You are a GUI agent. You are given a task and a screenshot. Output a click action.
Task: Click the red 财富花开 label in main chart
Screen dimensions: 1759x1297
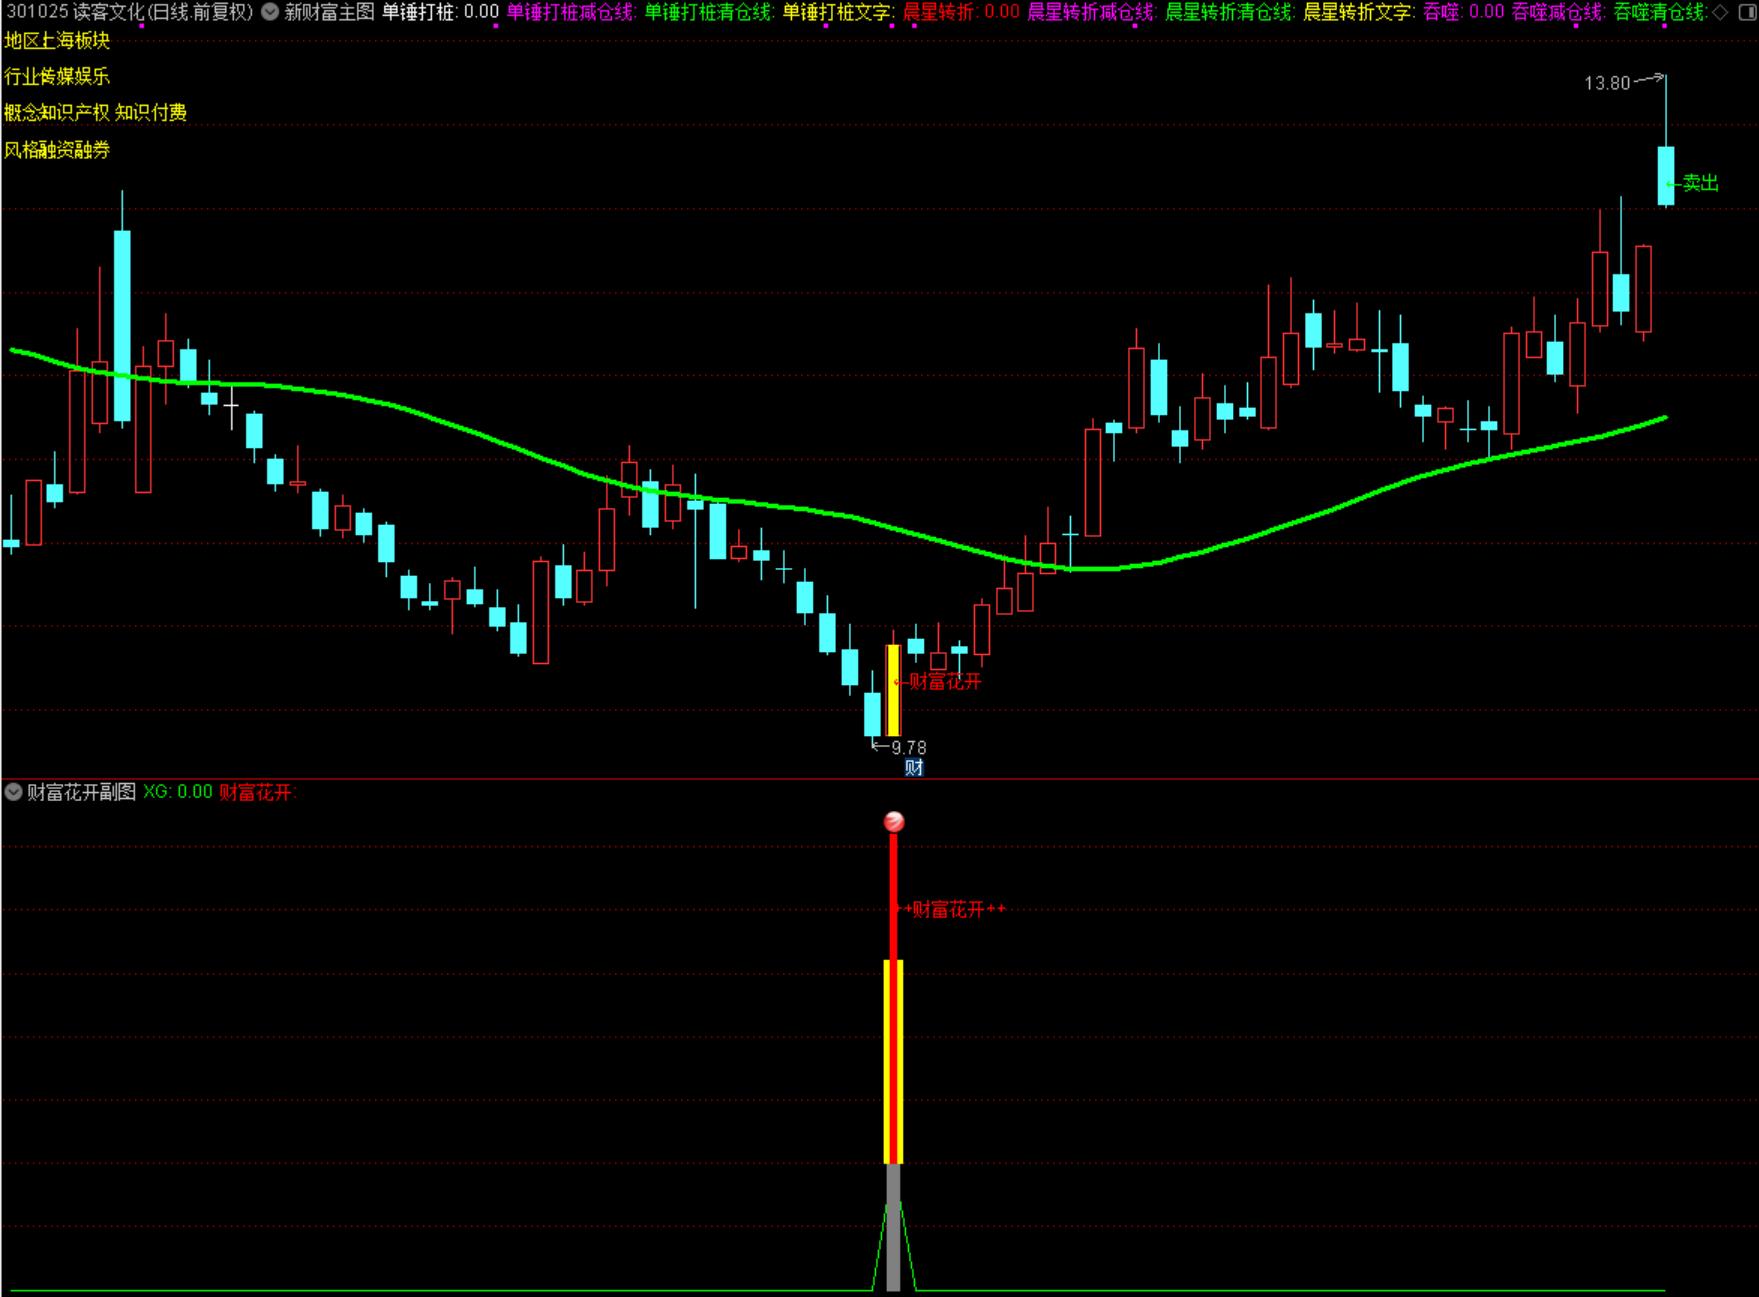(945, 682)
